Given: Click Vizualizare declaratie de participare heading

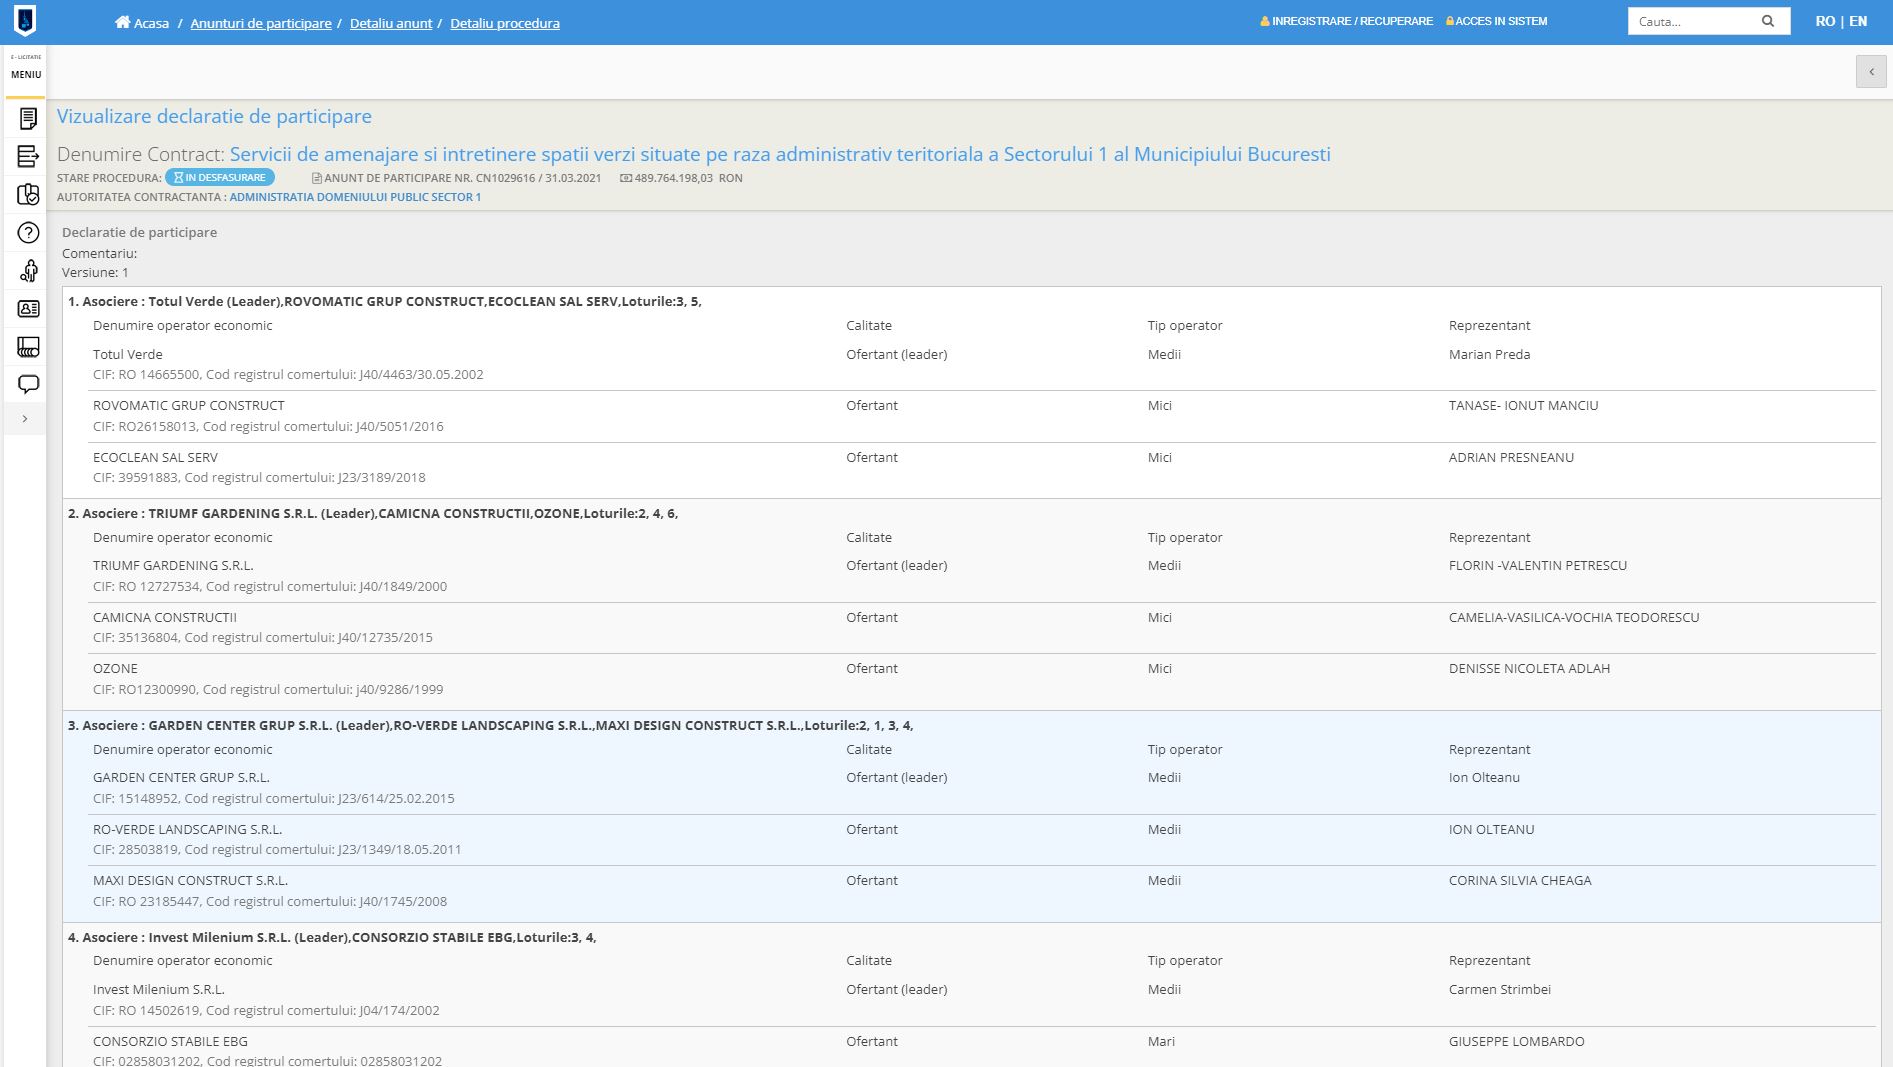Looking at the screenshot, I should pos(214,116).
